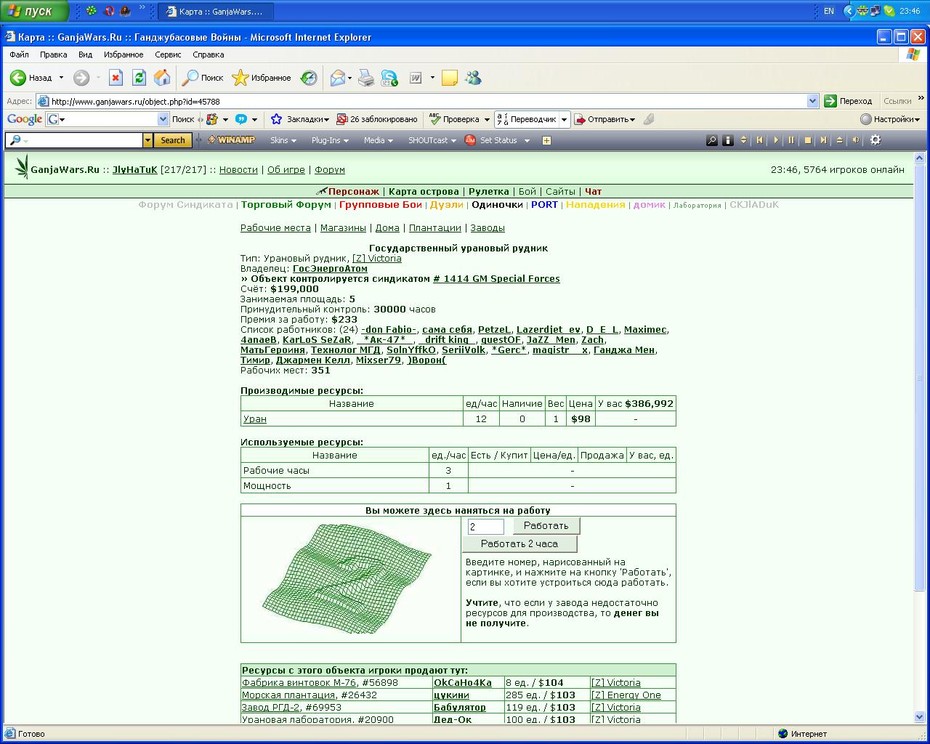Click the Работать 2 часа button

tap(520, 543)
